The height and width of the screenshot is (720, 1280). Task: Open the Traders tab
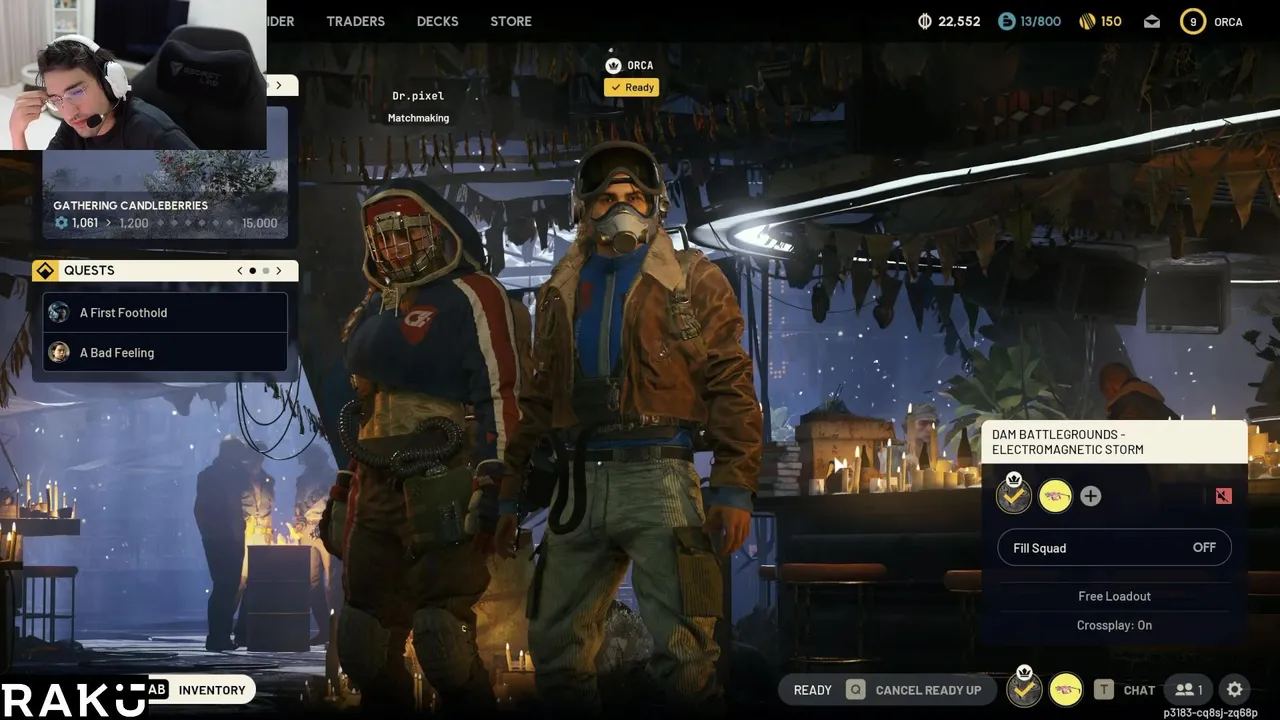[x=355, y=21]
